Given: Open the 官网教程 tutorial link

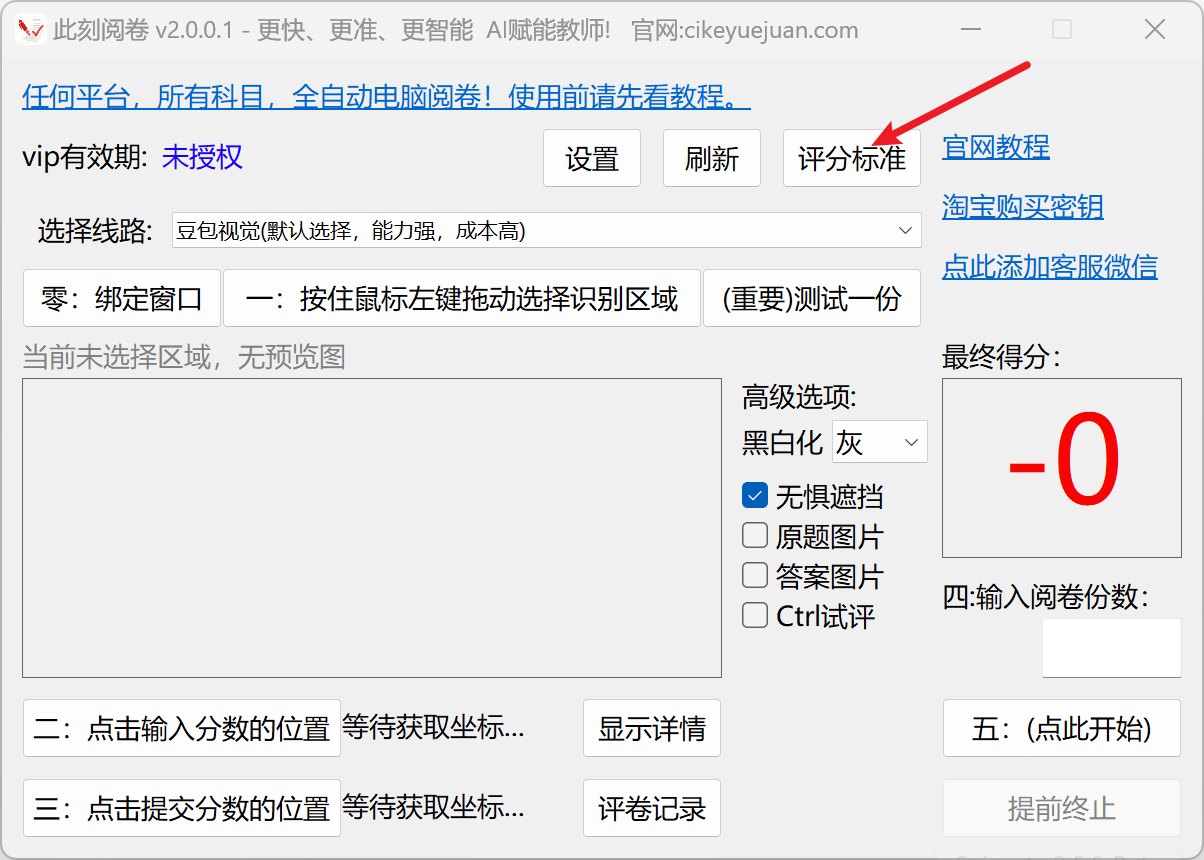Looking at the screenshot, I should pyautogui.click(x=996, y=148).
